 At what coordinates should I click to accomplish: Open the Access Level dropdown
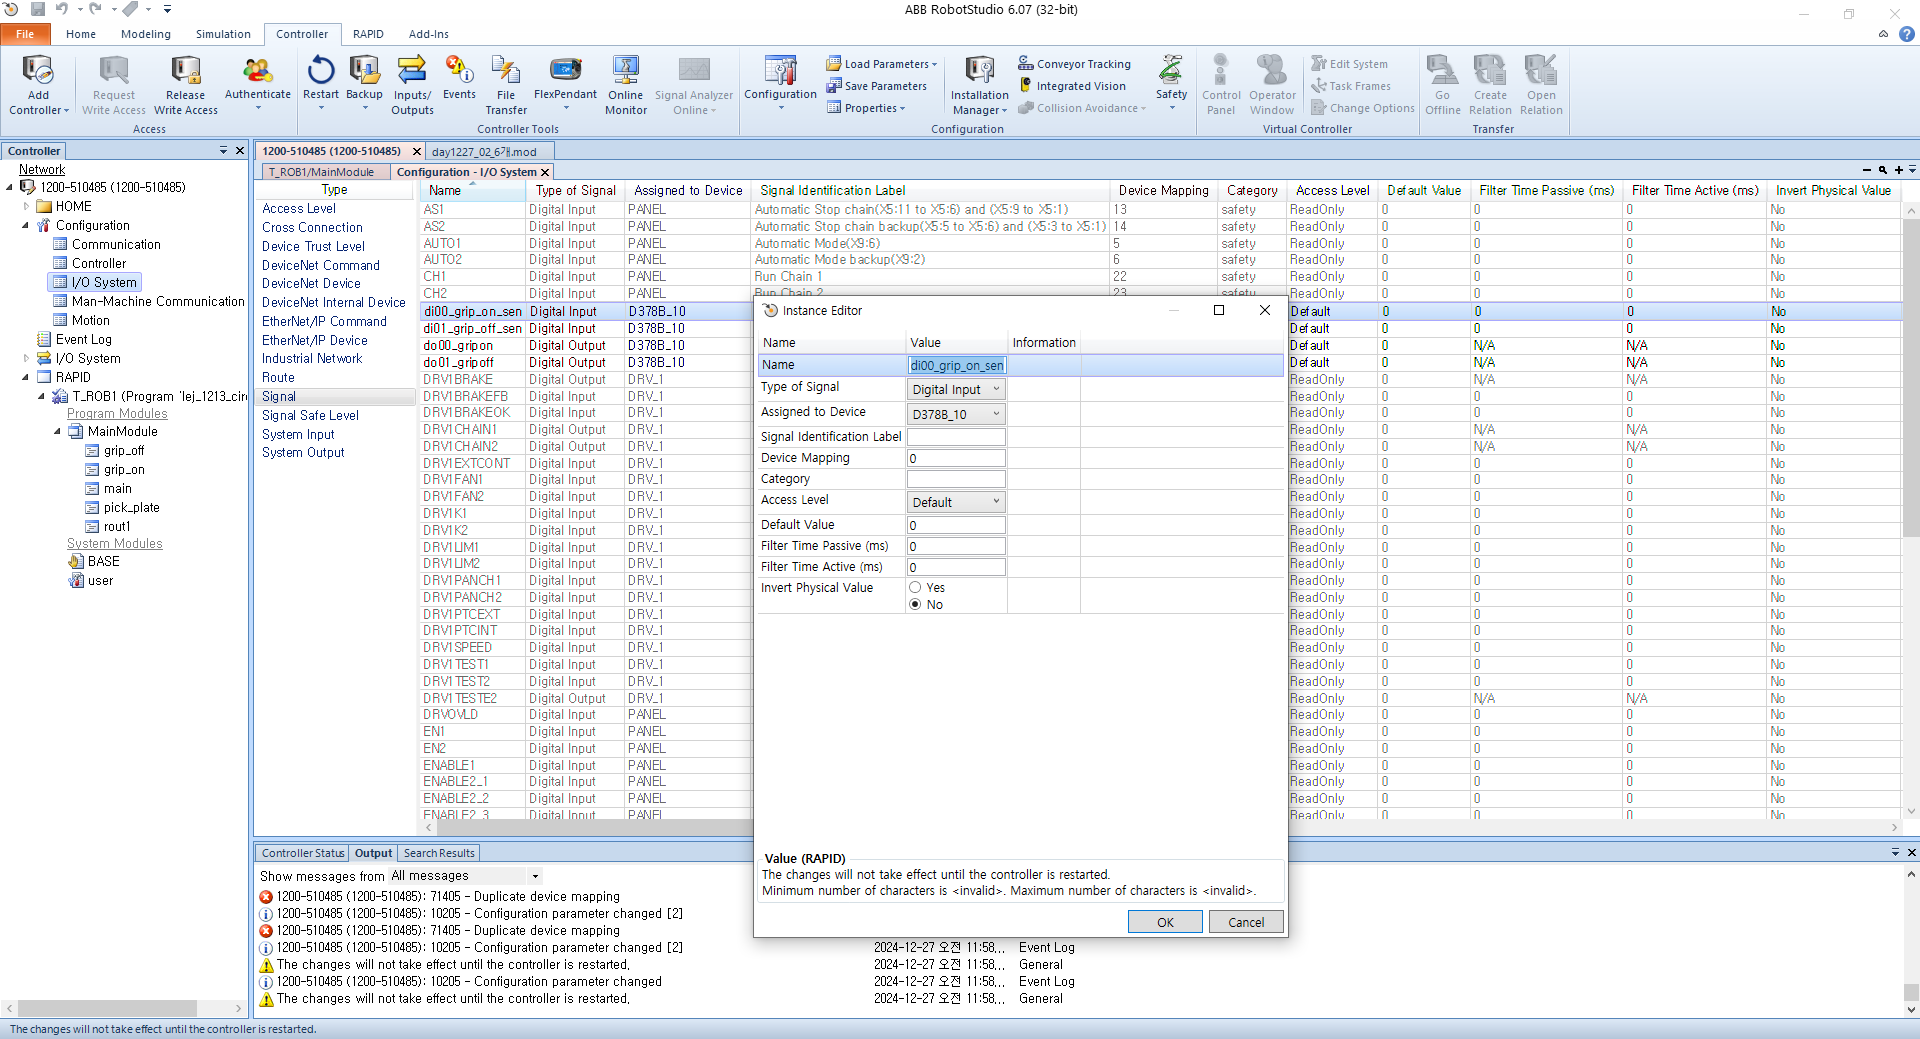click(956, 502)
